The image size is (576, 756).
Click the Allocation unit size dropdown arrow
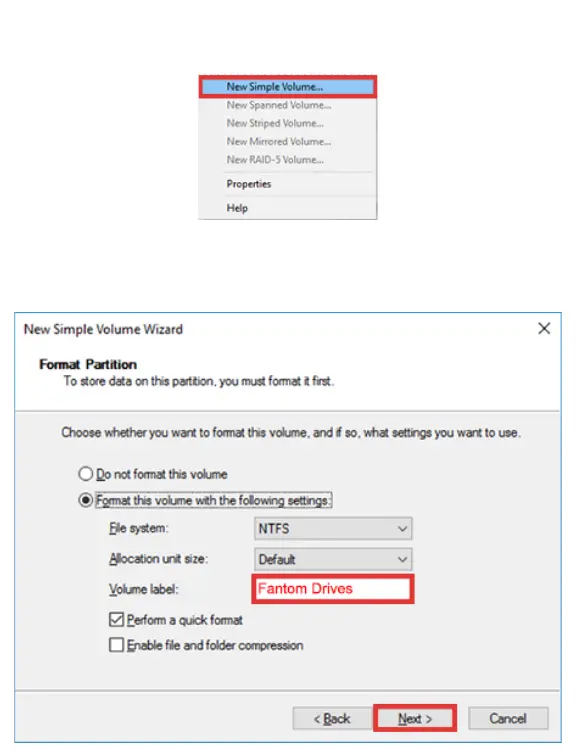pos(402,559)
